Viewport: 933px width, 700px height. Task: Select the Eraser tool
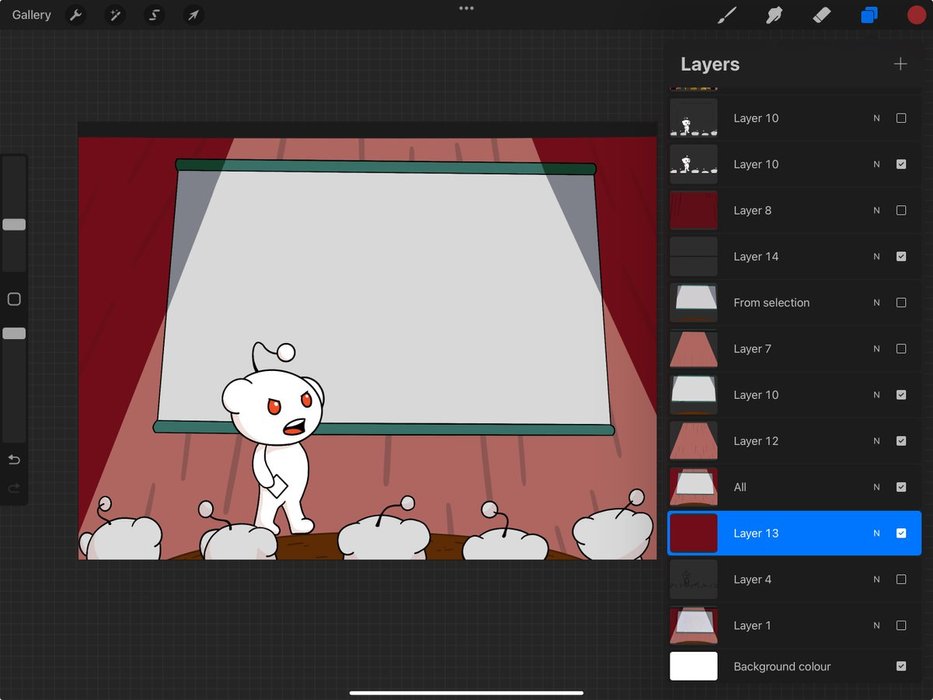(821, 15)
